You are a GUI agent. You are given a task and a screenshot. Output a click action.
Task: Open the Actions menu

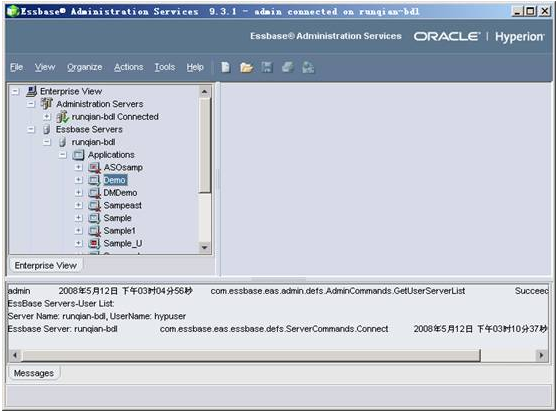(129, 67)
